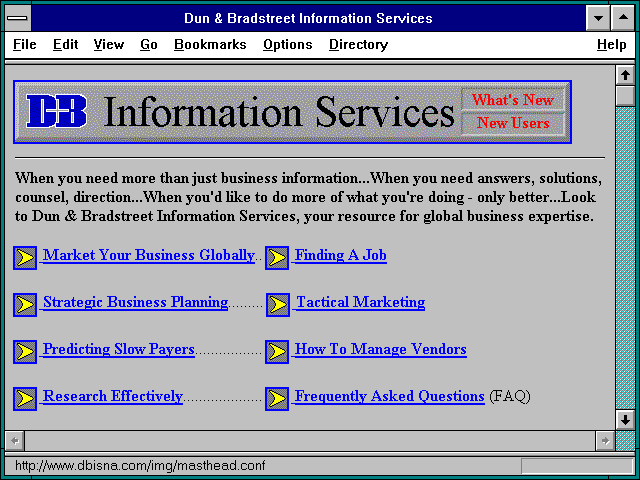
Task: Click the arrow icon beside How To Manage Vendors
Action: tap(277, 351)
